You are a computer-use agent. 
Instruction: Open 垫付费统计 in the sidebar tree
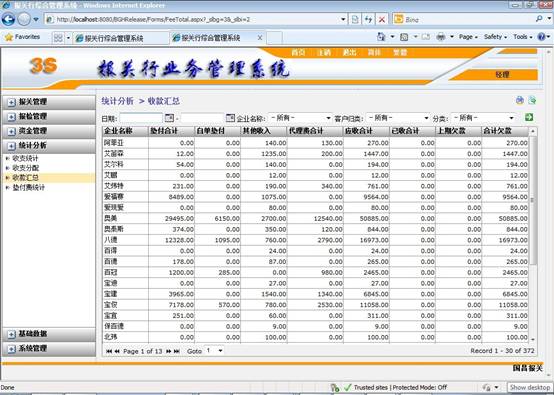pyautogui.click(x=29, y=188)
